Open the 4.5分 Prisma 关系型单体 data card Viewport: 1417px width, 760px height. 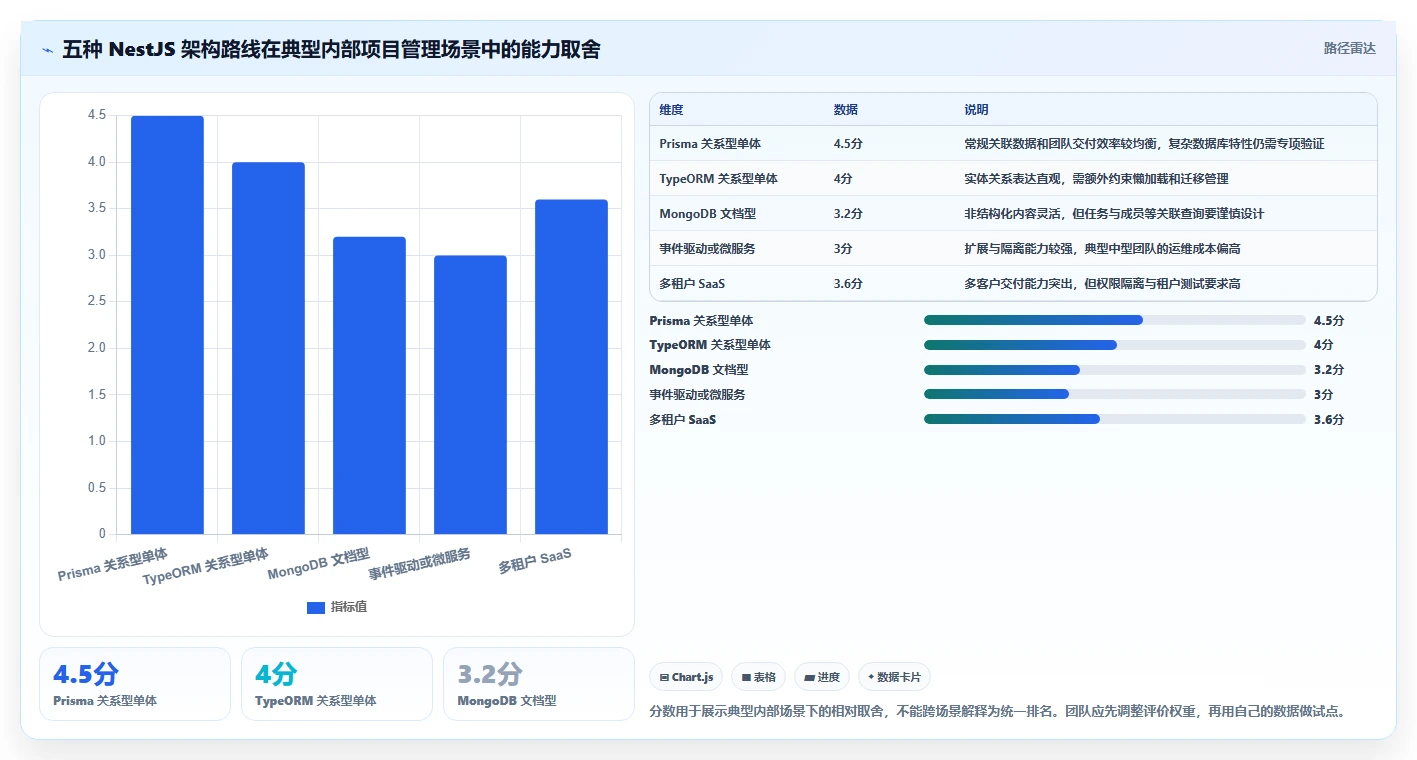[x=135, y=684]
